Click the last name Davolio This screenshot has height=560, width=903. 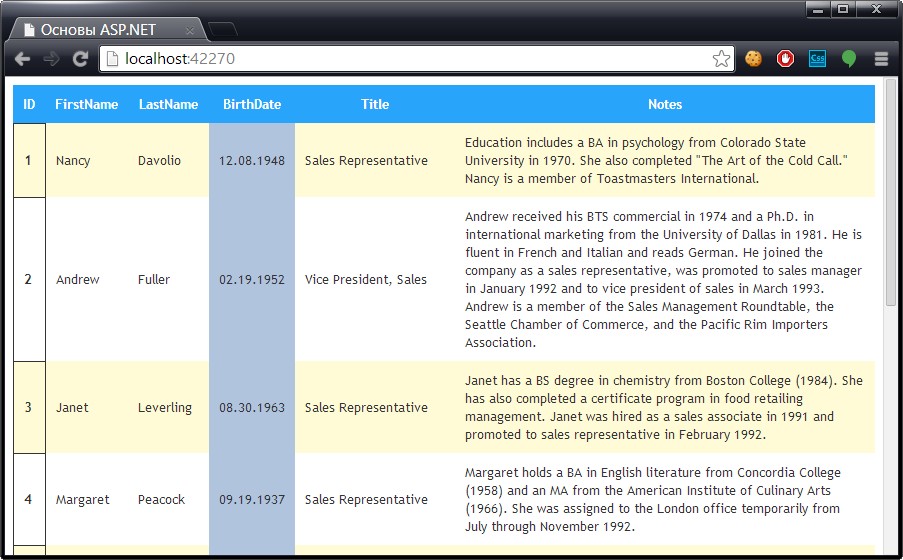(x=160, y=161)
